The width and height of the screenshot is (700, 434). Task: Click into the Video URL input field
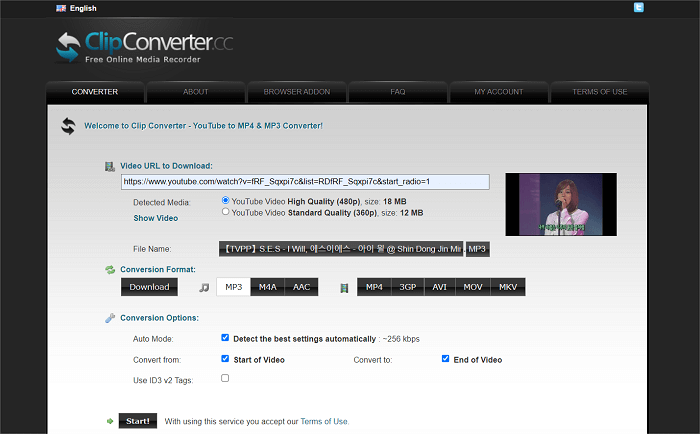click(x=305, y=182)
